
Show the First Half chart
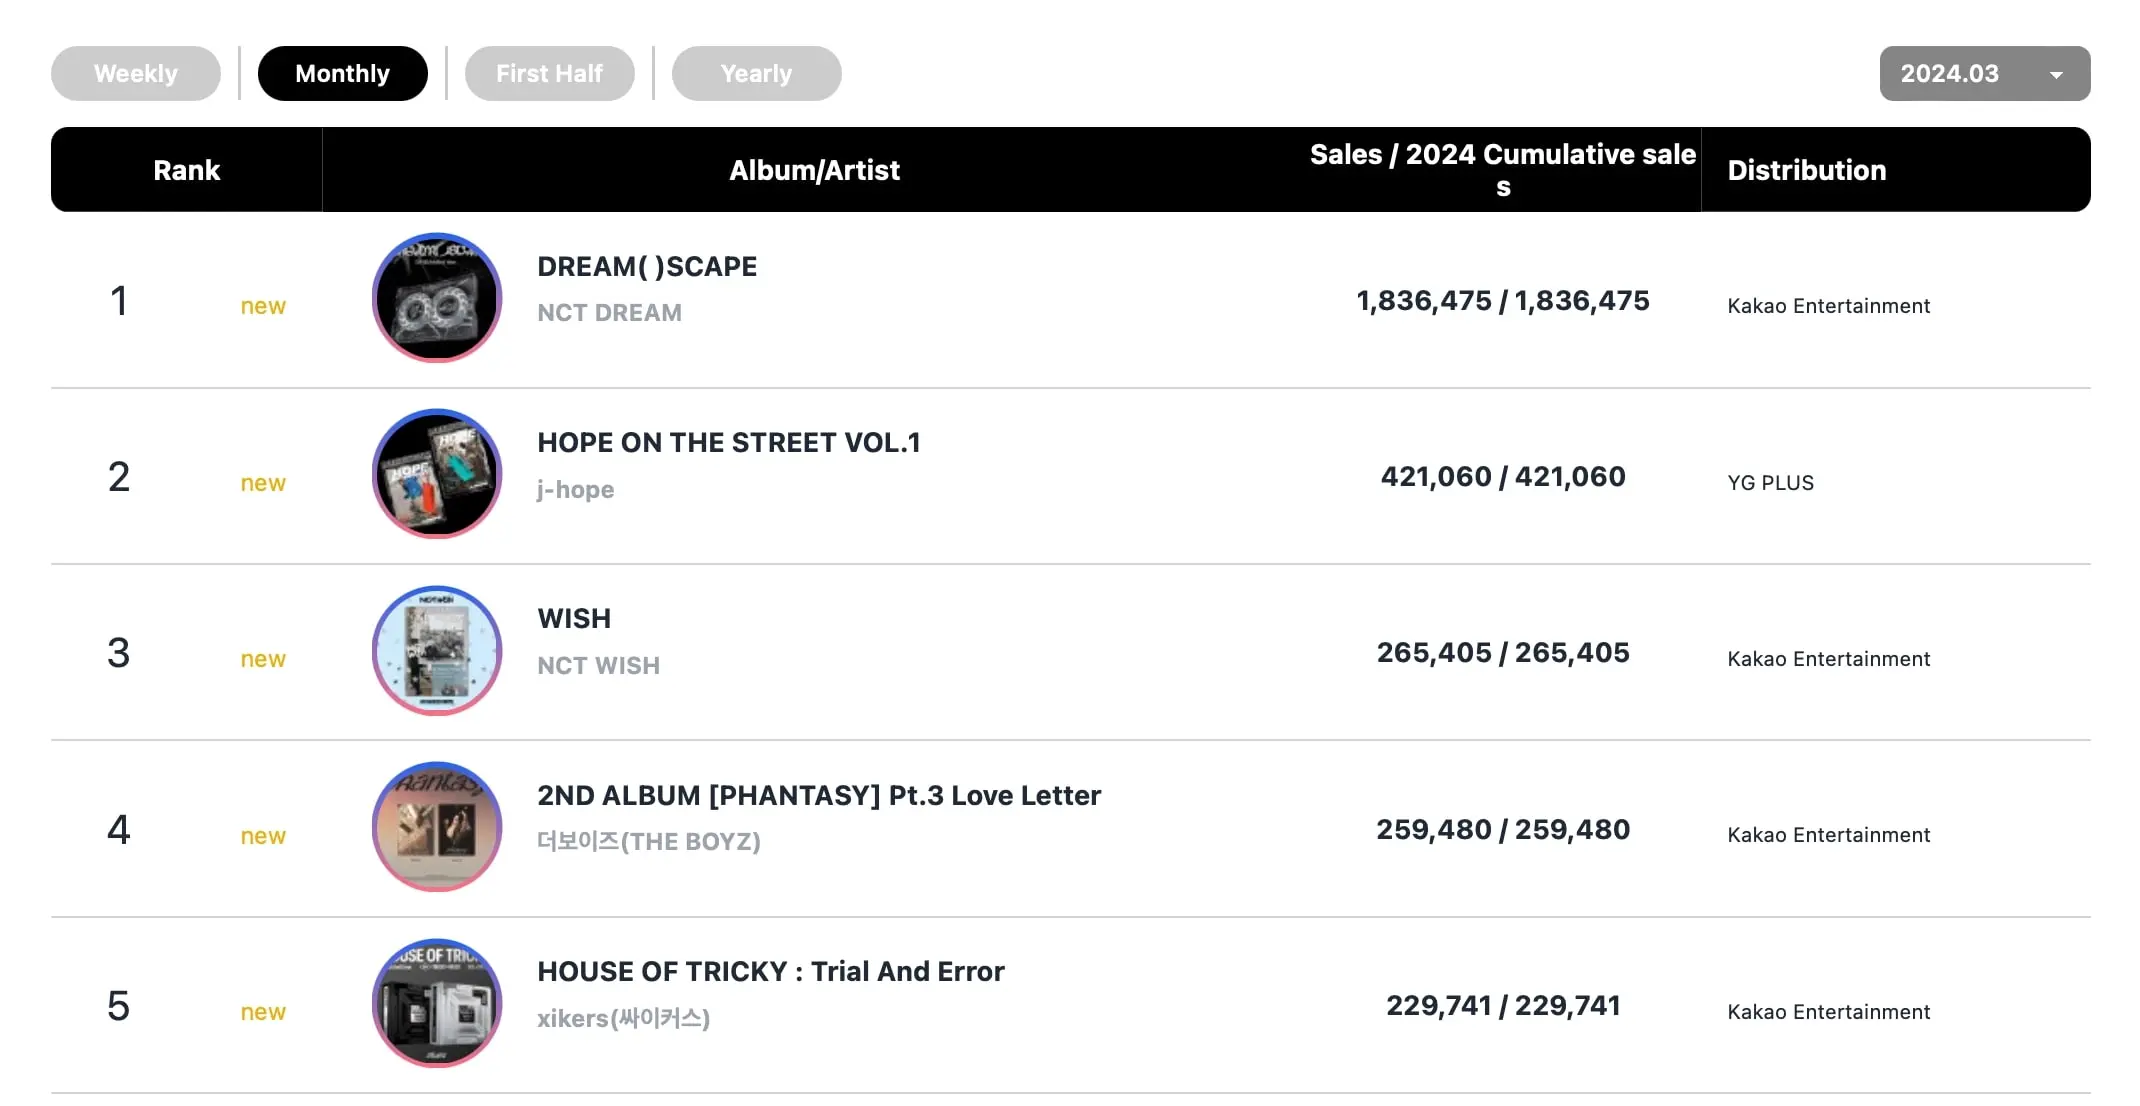549,74
